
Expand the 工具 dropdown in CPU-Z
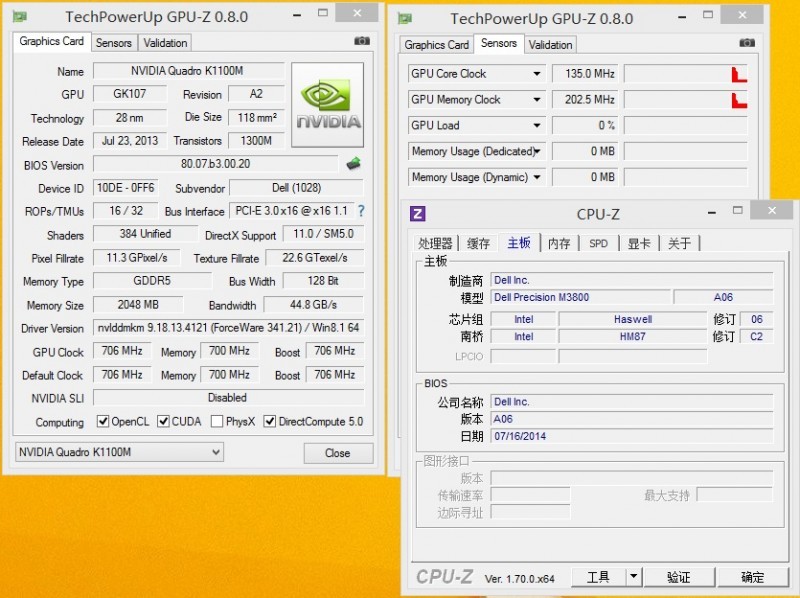pyautogui.click(x=634, y=577)
